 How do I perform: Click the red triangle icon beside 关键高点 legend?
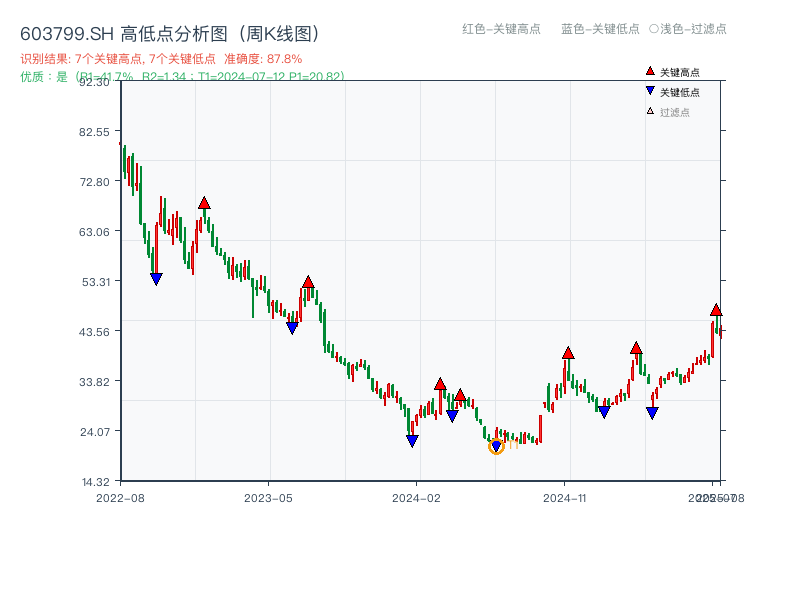pyautogui.click(x=650, y=71)
